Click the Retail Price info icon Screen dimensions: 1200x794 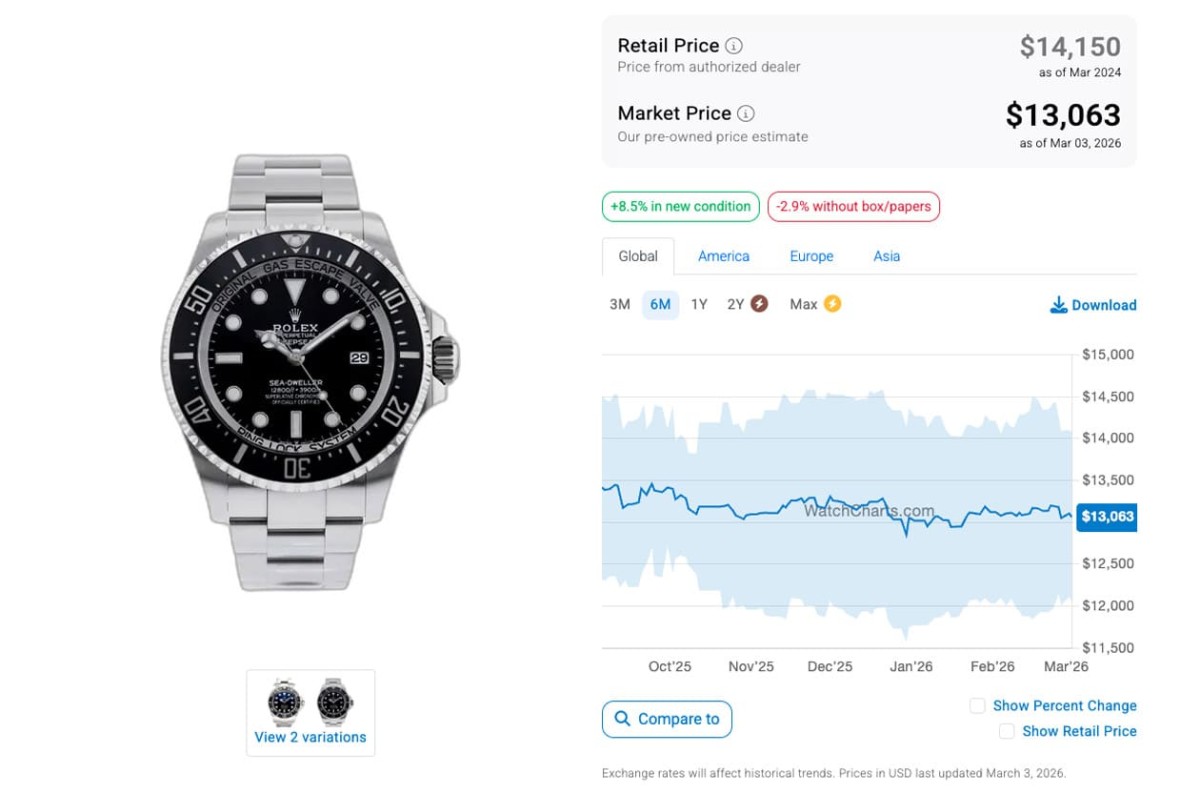734,46
